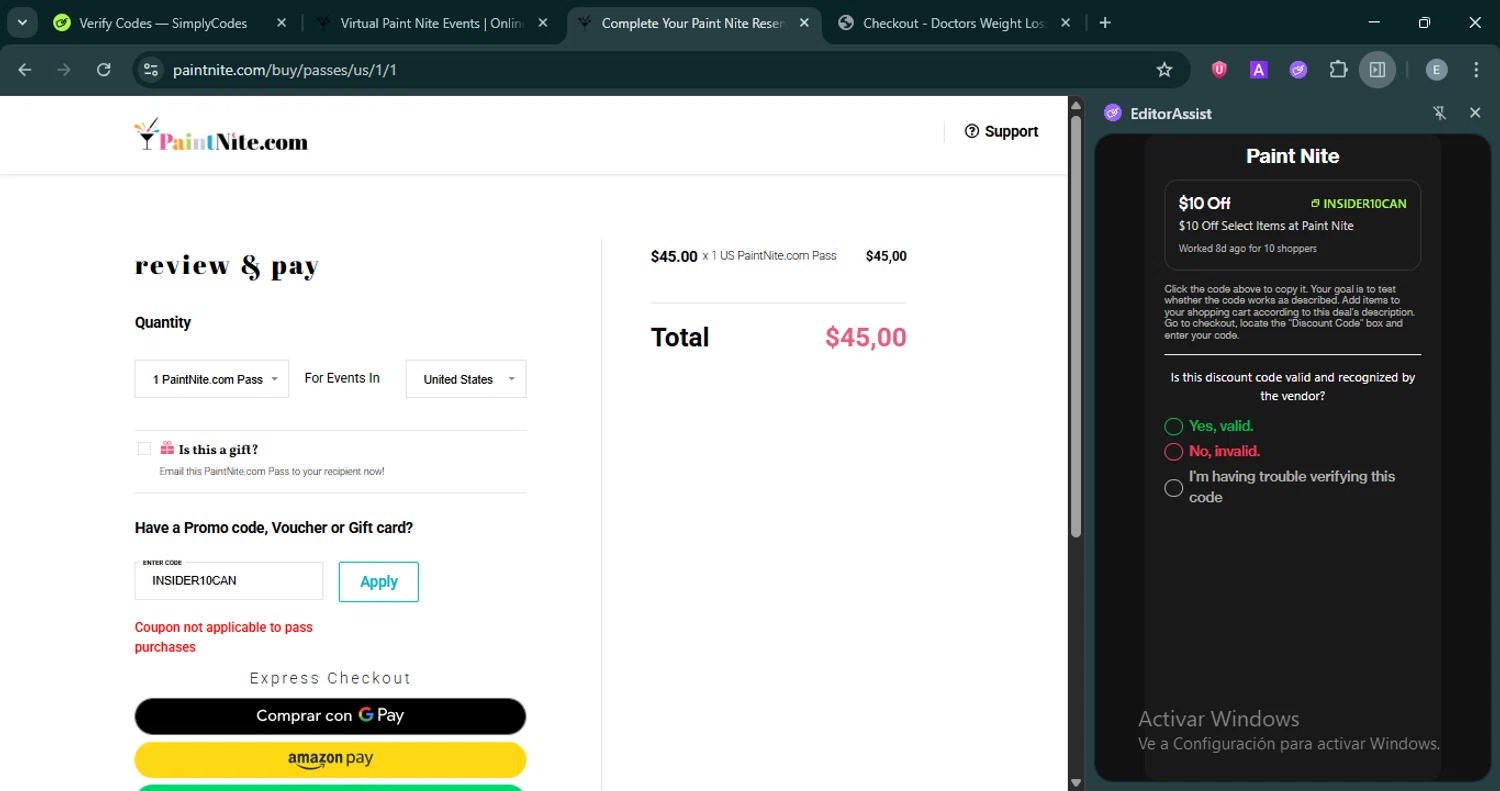Open the 1 PaintNite.com Pass quantity dropdown
The image size is (1500, 791).
click(212, 379)
